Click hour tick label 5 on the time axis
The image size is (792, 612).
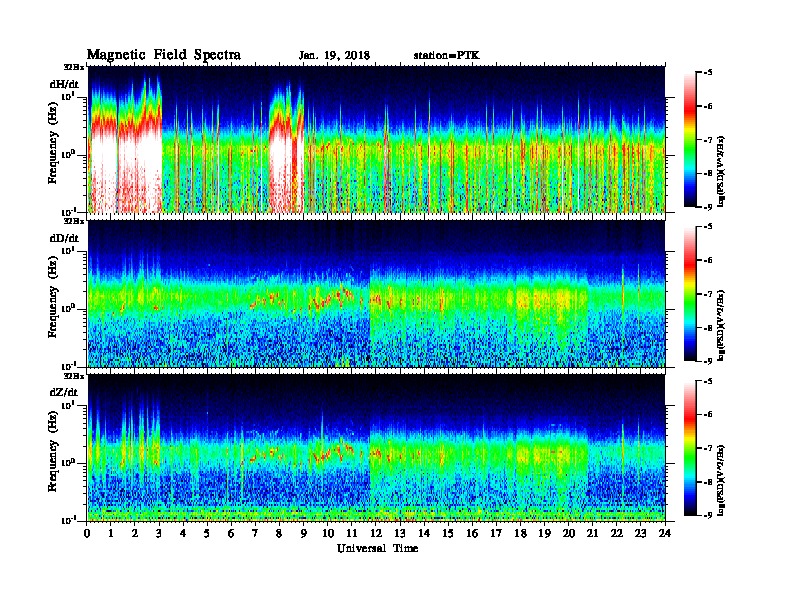point(207,534)
